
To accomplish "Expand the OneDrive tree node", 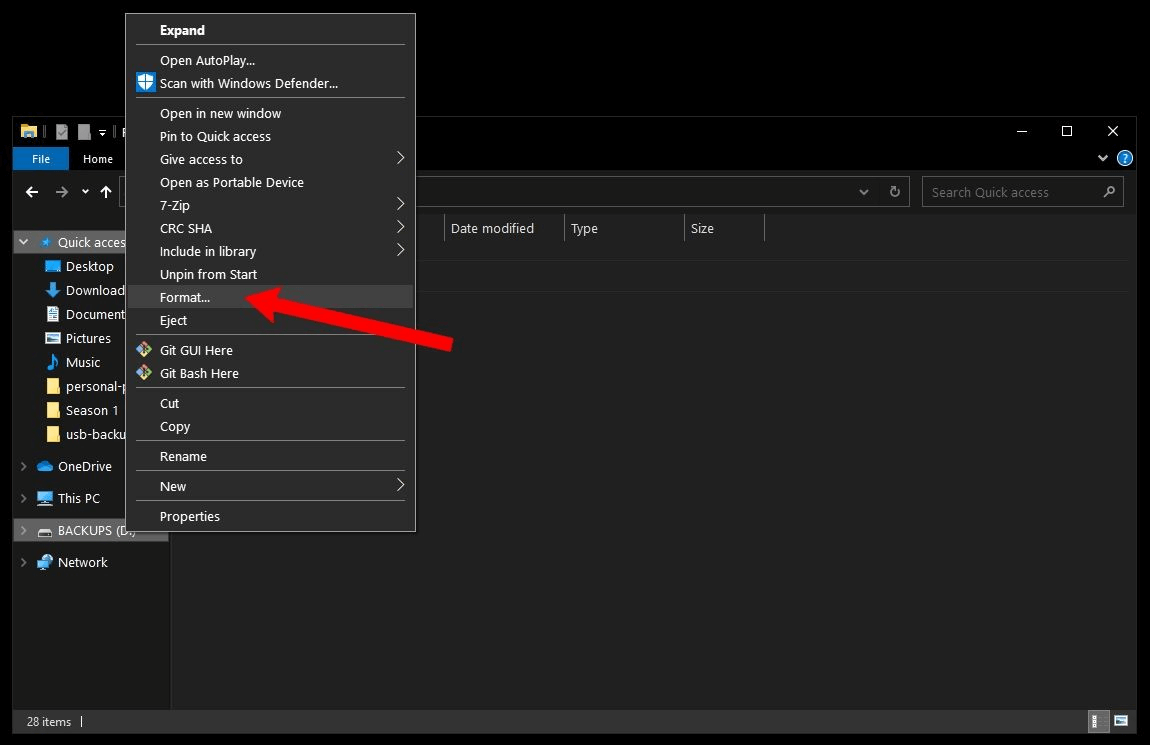I will click(x=24, y=466).
